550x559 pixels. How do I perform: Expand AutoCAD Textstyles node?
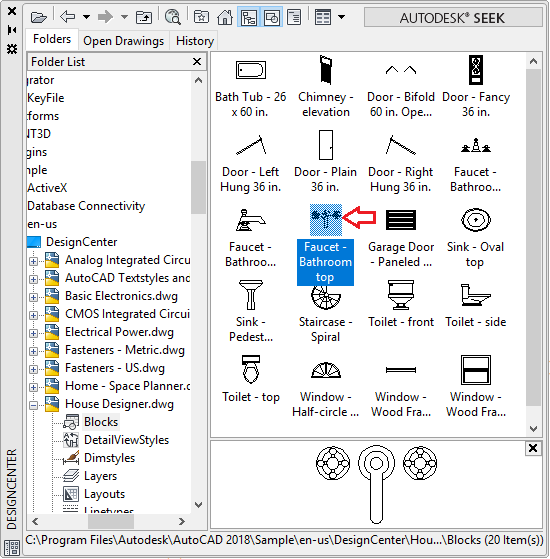coord(34,279)
